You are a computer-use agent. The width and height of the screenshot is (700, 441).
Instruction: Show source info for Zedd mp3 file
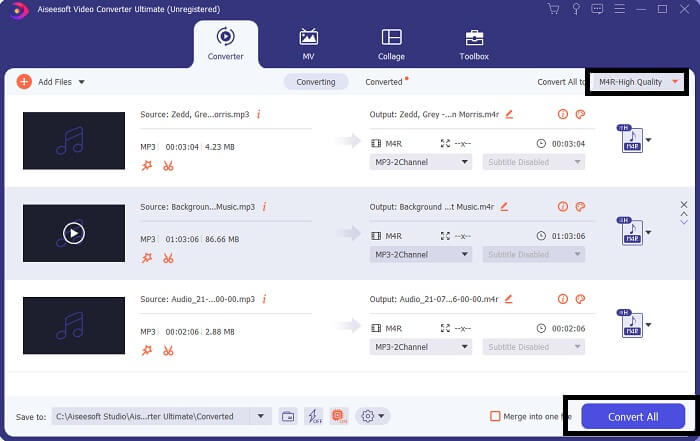258,114
